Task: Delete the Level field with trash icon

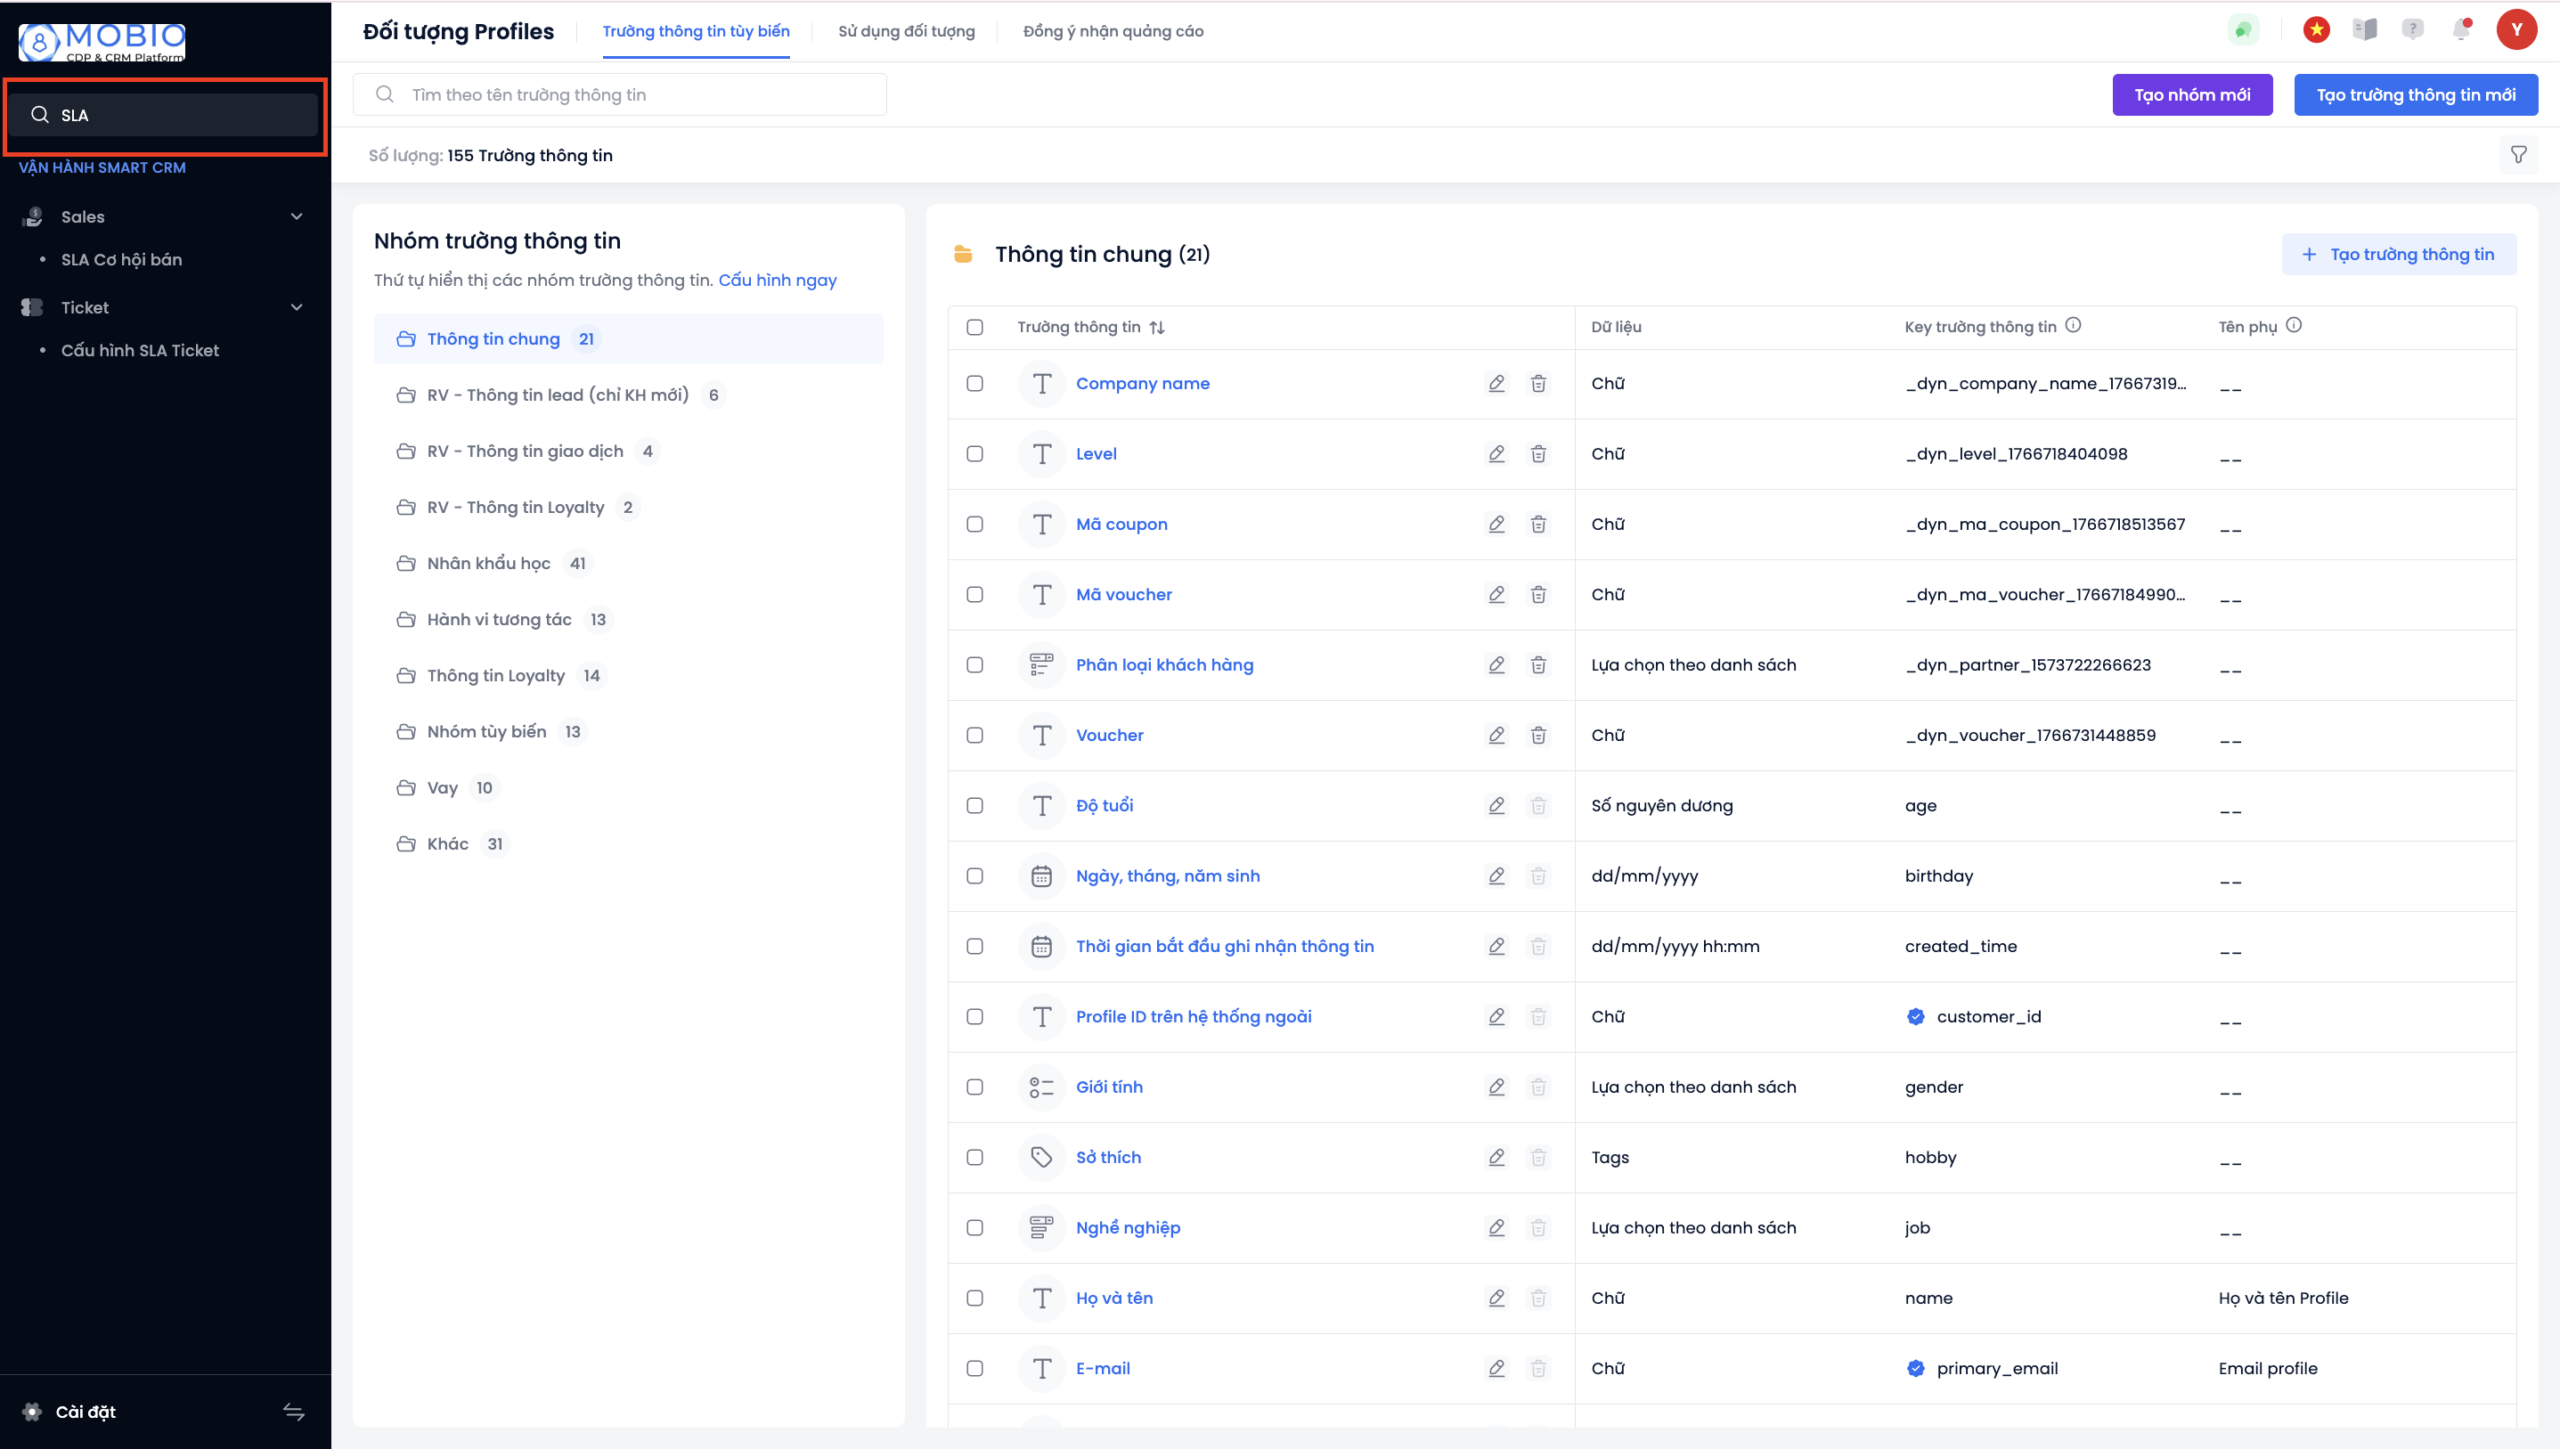Action: tap(1538, 454)
